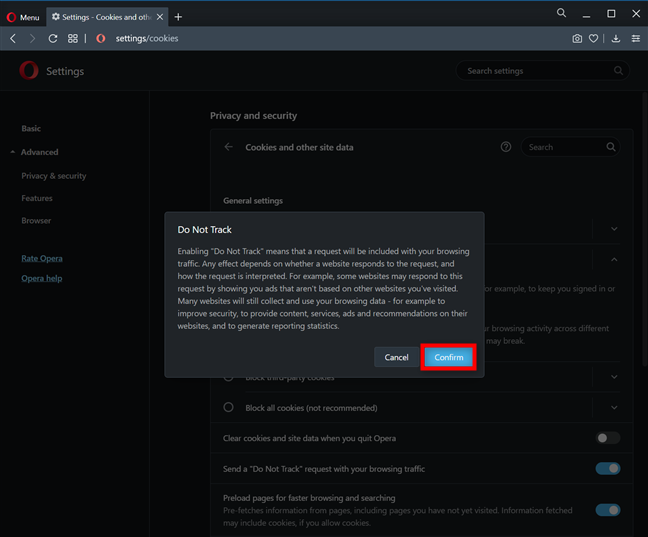The width and height of the screenshot is (648, 537).
Task: Maximize the Opera window
Action: pyautogui.click(x=611, y=14)
